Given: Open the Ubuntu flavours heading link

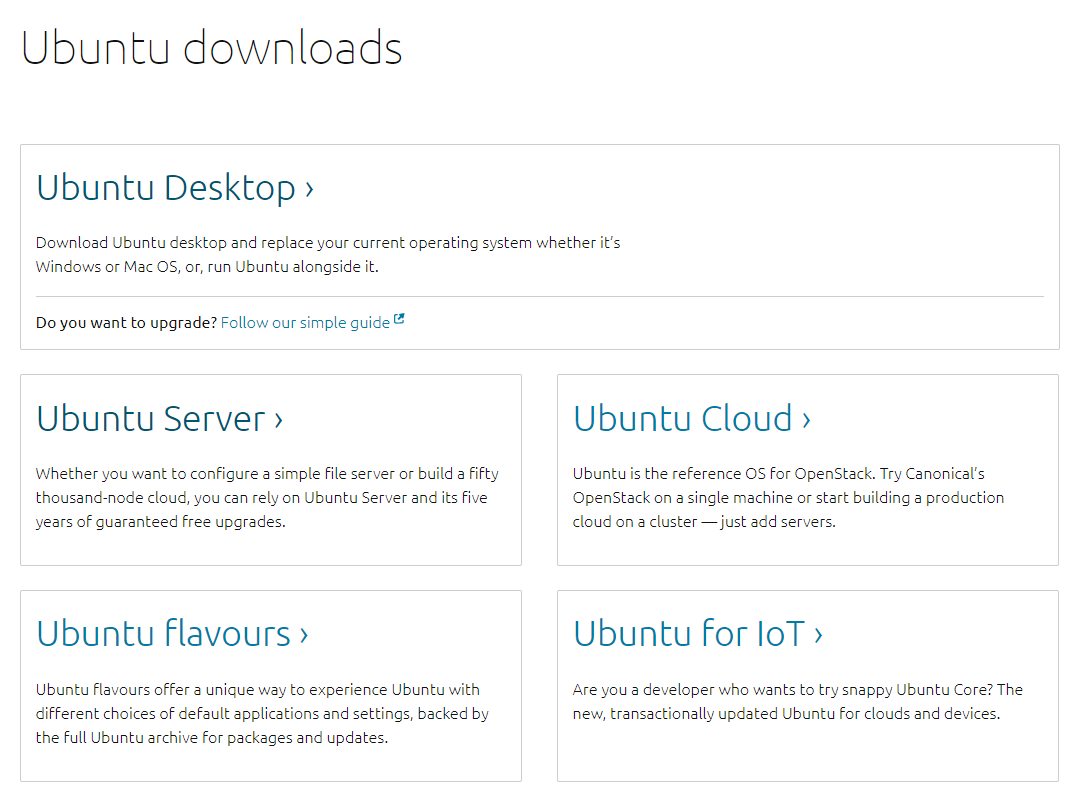Looking at the screenshot, I should pyautogui.click(x=172, y=634).
